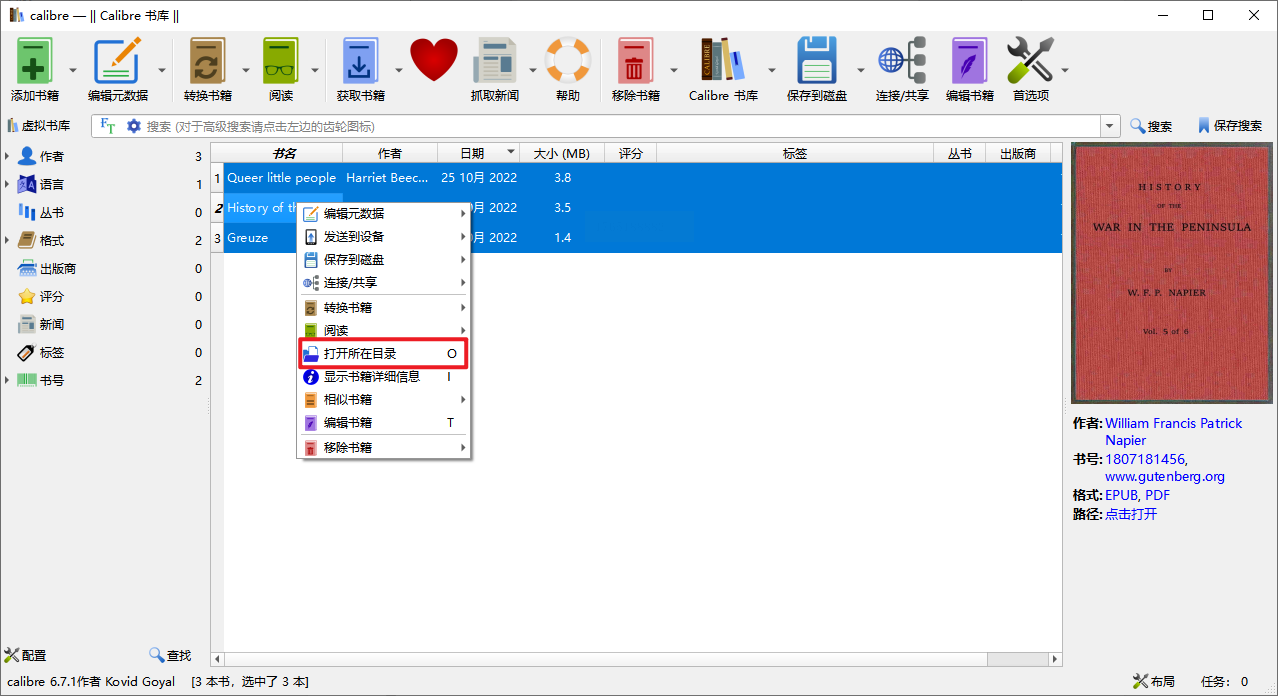1278x696 pixels.
Task: Open dropdown arrow next to Edit metadata
Action: pyautogui.click(x=162, y=70)
